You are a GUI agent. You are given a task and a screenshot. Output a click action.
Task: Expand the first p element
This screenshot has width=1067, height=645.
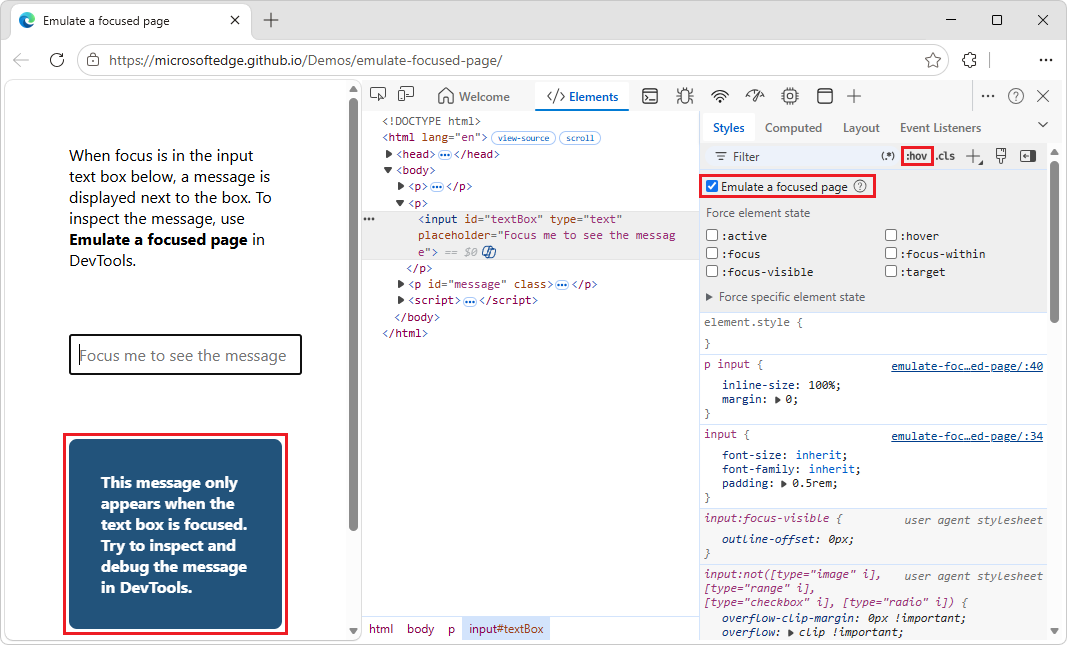(x=401, y=186)
